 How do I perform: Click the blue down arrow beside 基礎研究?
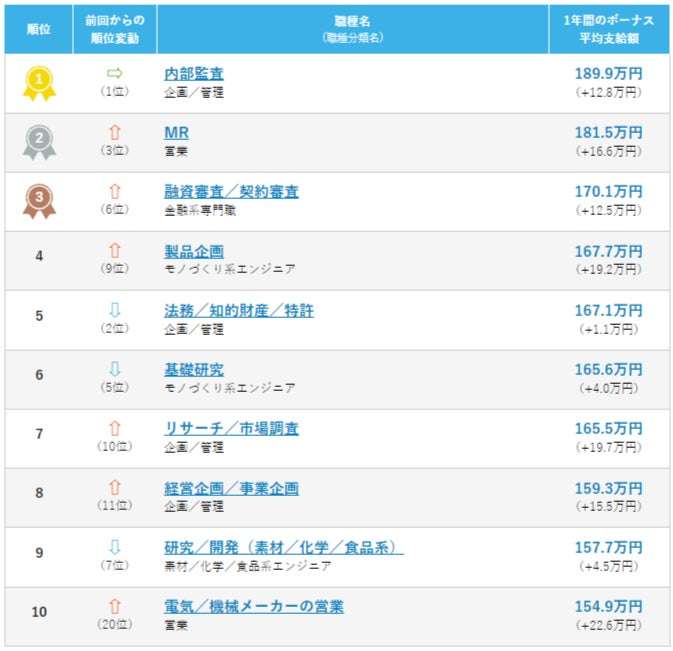point(115,369)
